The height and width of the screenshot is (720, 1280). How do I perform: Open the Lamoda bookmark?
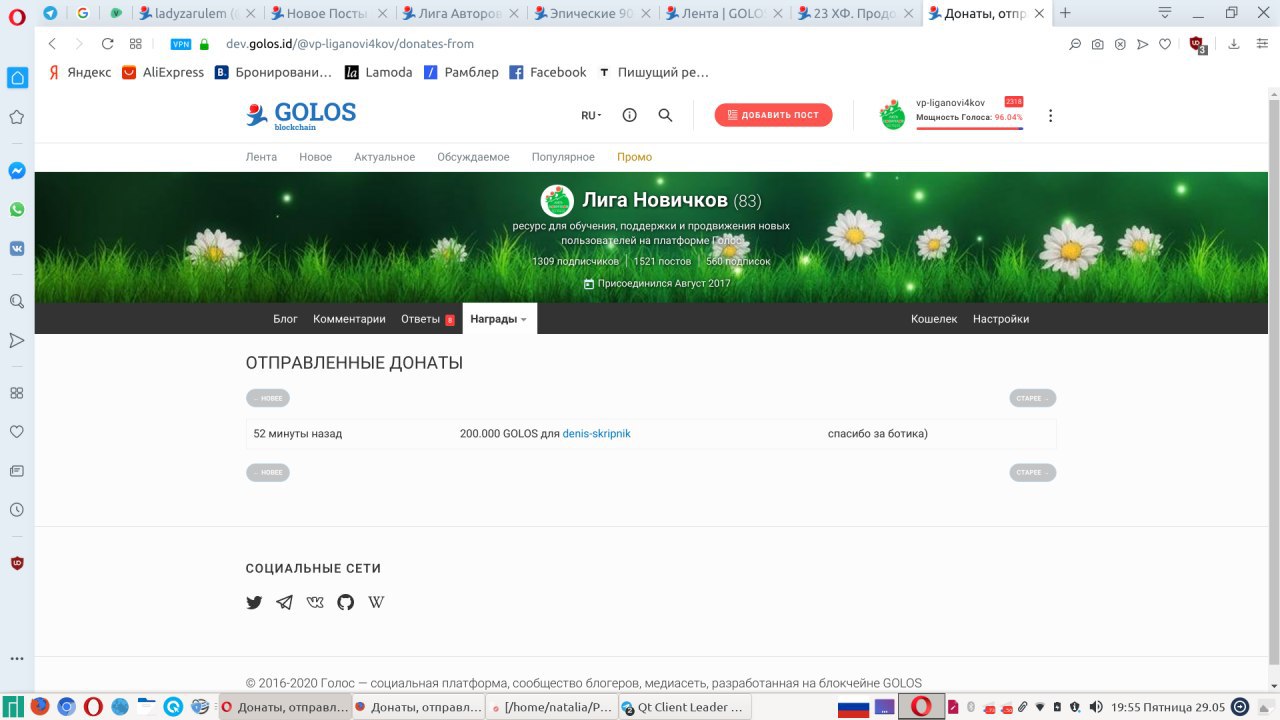point(378,72)
